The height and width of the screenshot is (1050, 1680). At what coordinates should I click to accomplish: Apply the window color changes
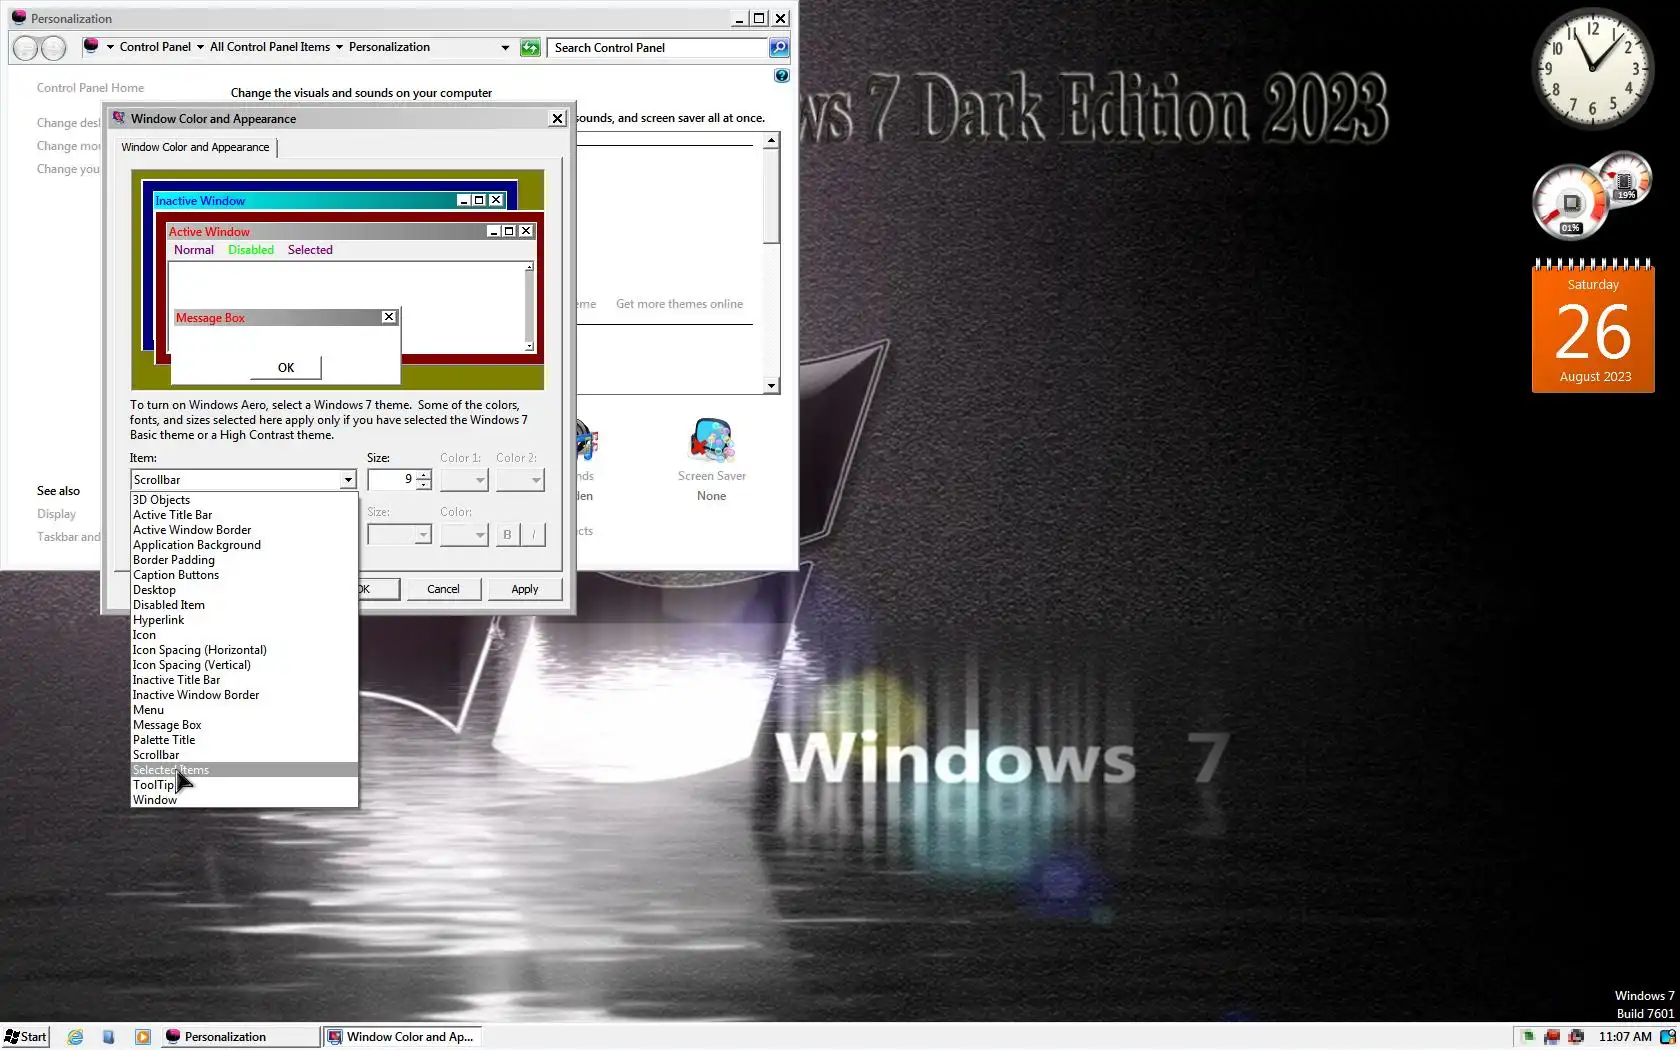click(x=525, y=589)
